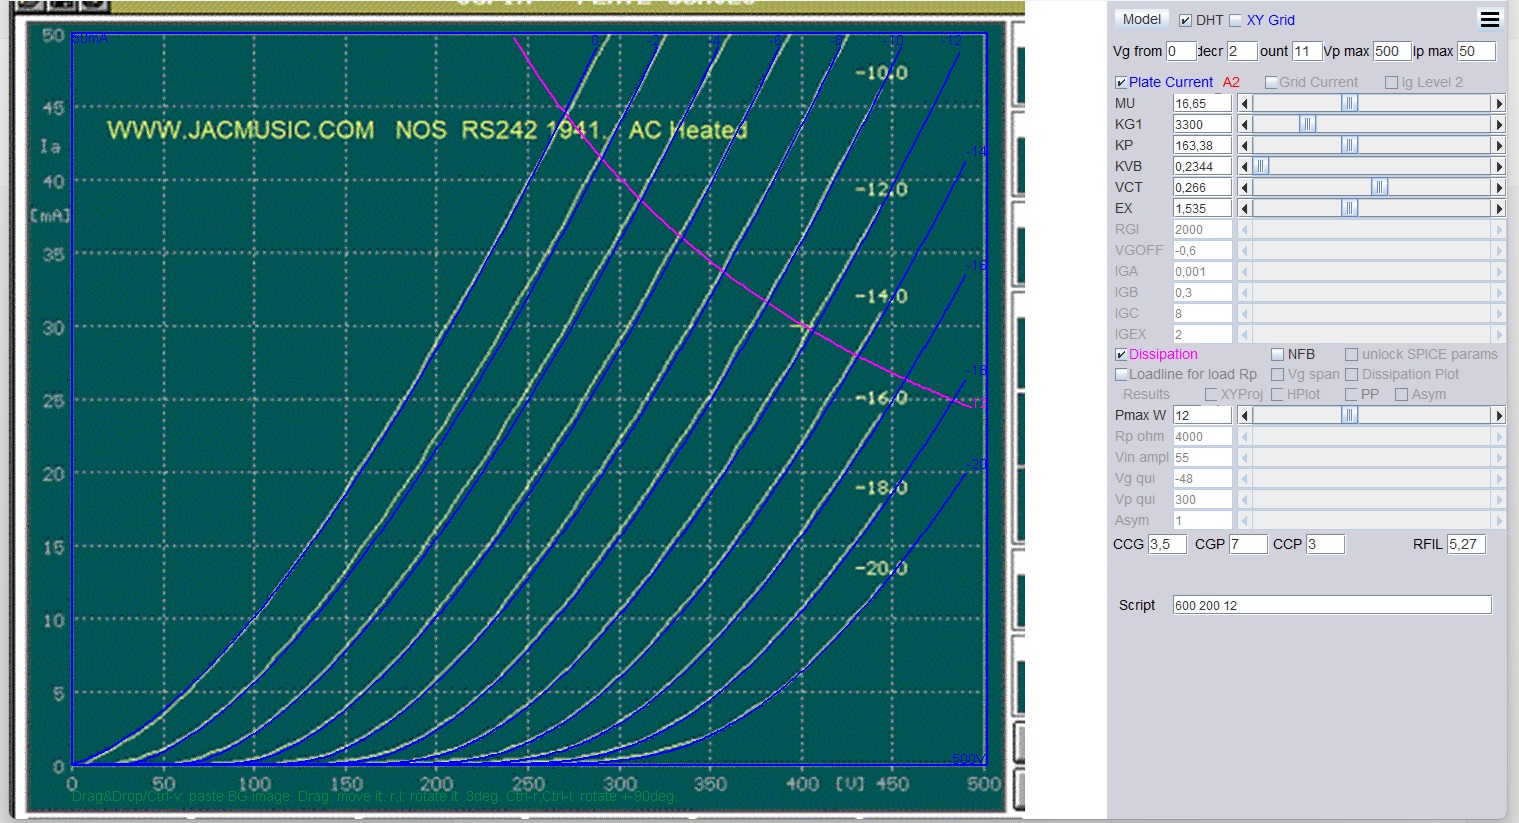Click the KP slider left arrow

1245,146
